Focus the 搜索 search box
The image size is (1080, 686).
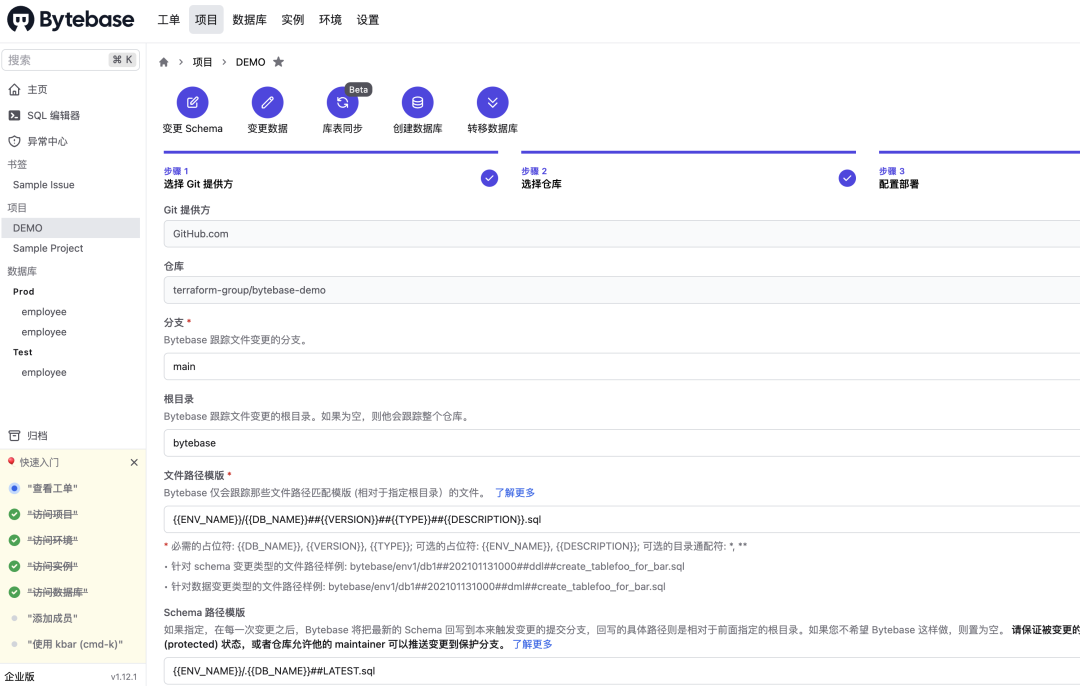(70, 60)
